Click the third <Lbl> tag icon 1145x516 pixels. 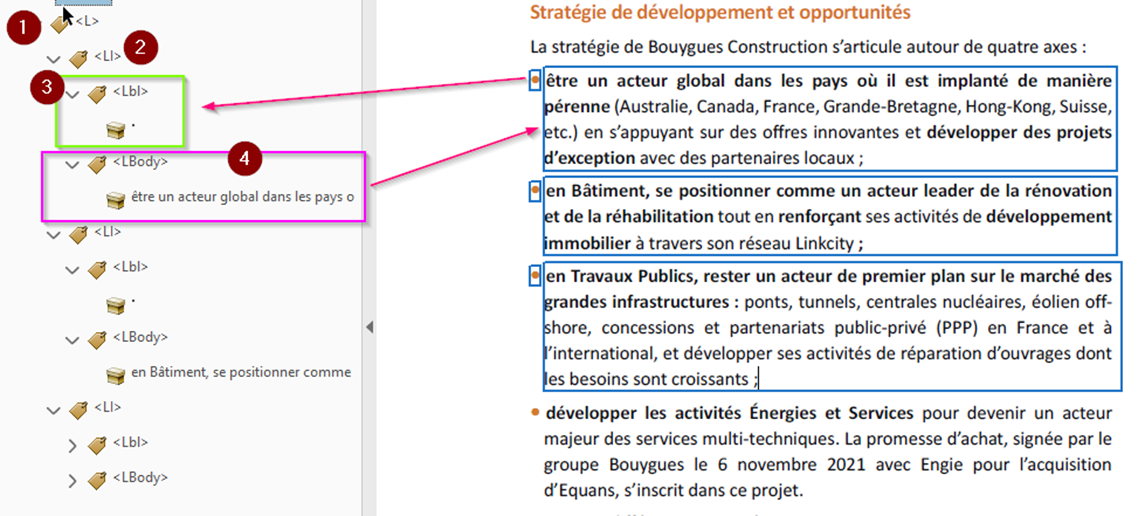click(97, 444)
